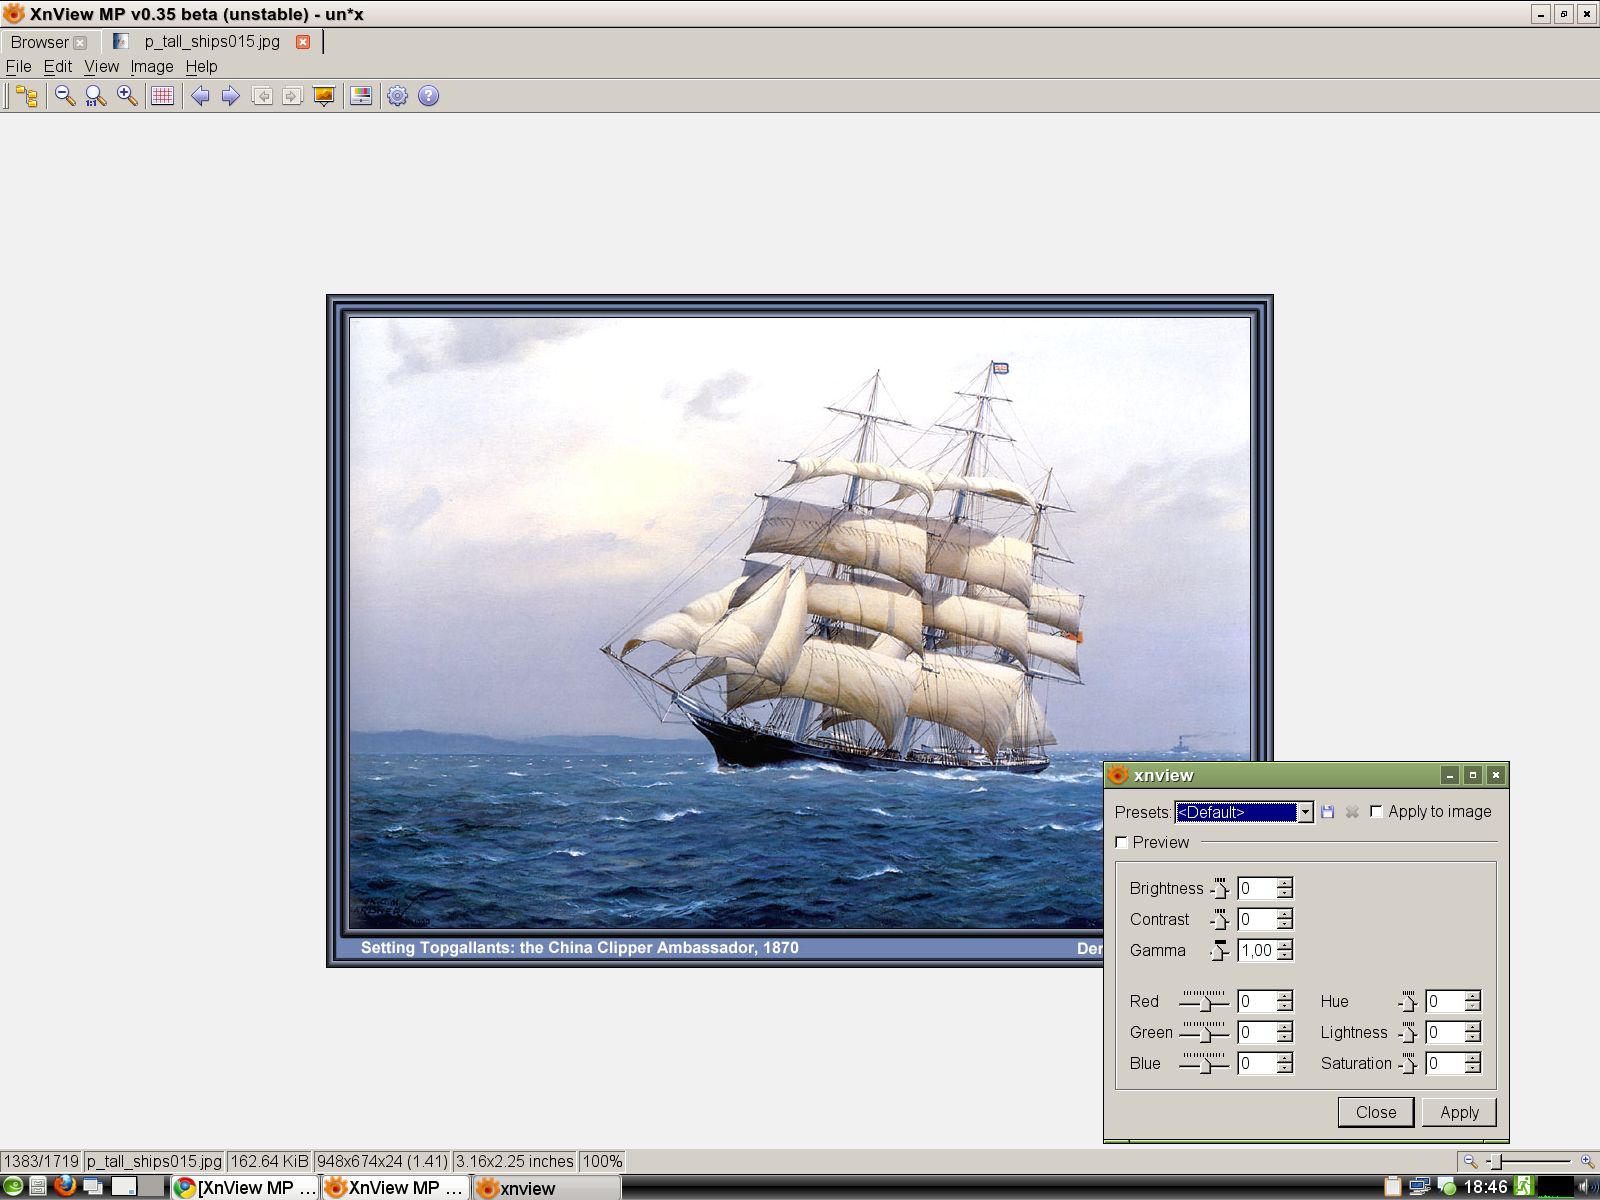Toggle the grid overlay icon
Viewport: 1600px width, 1200px height.
162,96
